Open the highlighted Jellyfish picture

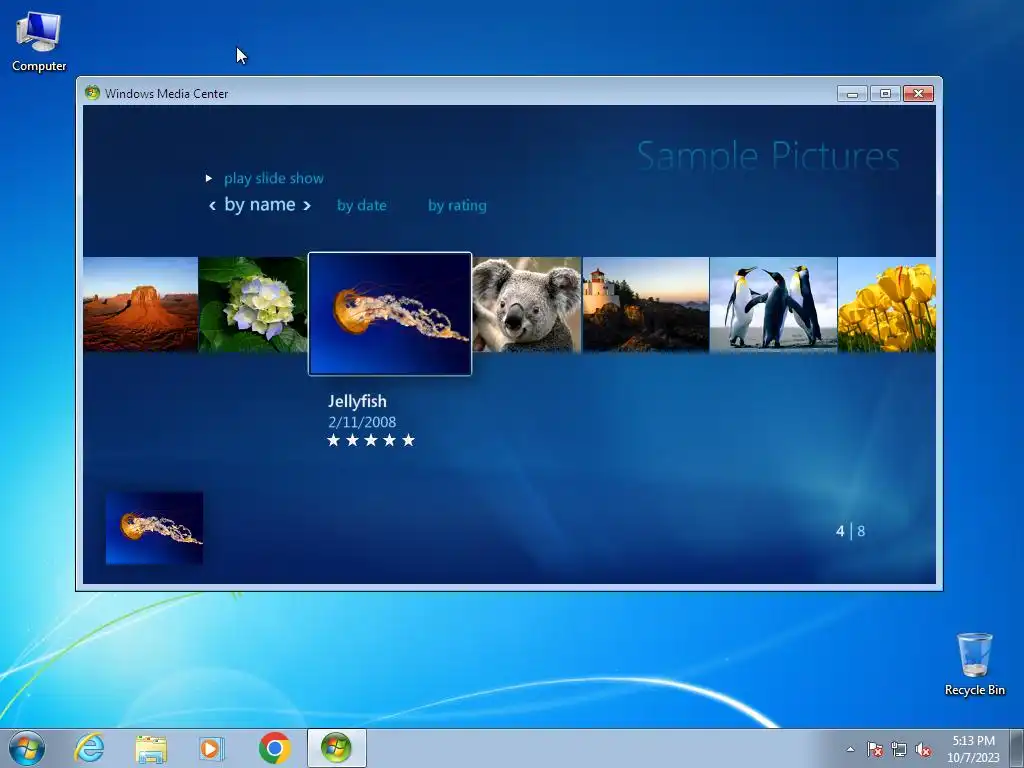coord(390,313)
